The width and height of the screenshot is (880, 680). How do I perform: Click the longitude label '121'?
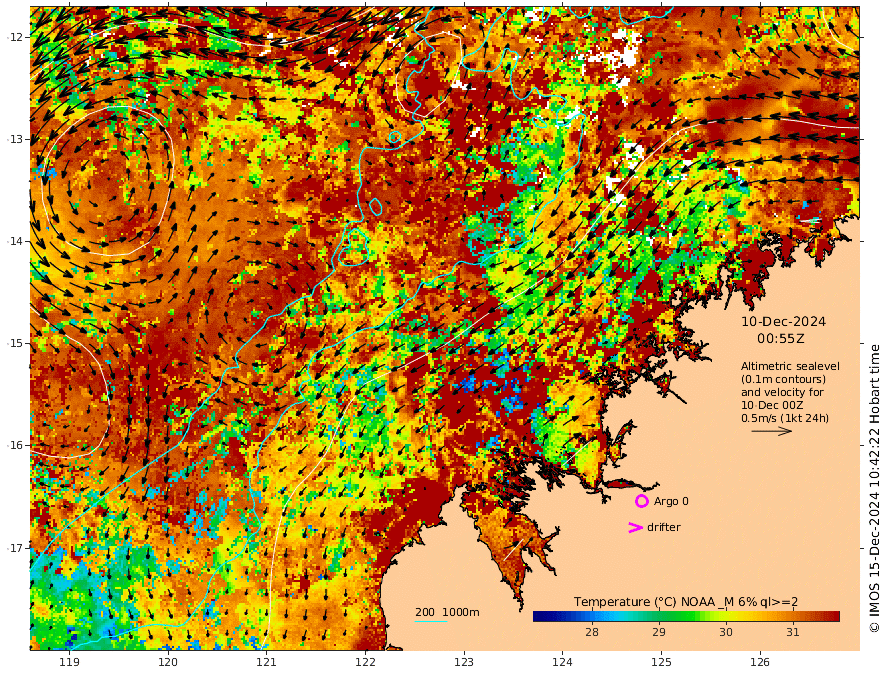267,663
